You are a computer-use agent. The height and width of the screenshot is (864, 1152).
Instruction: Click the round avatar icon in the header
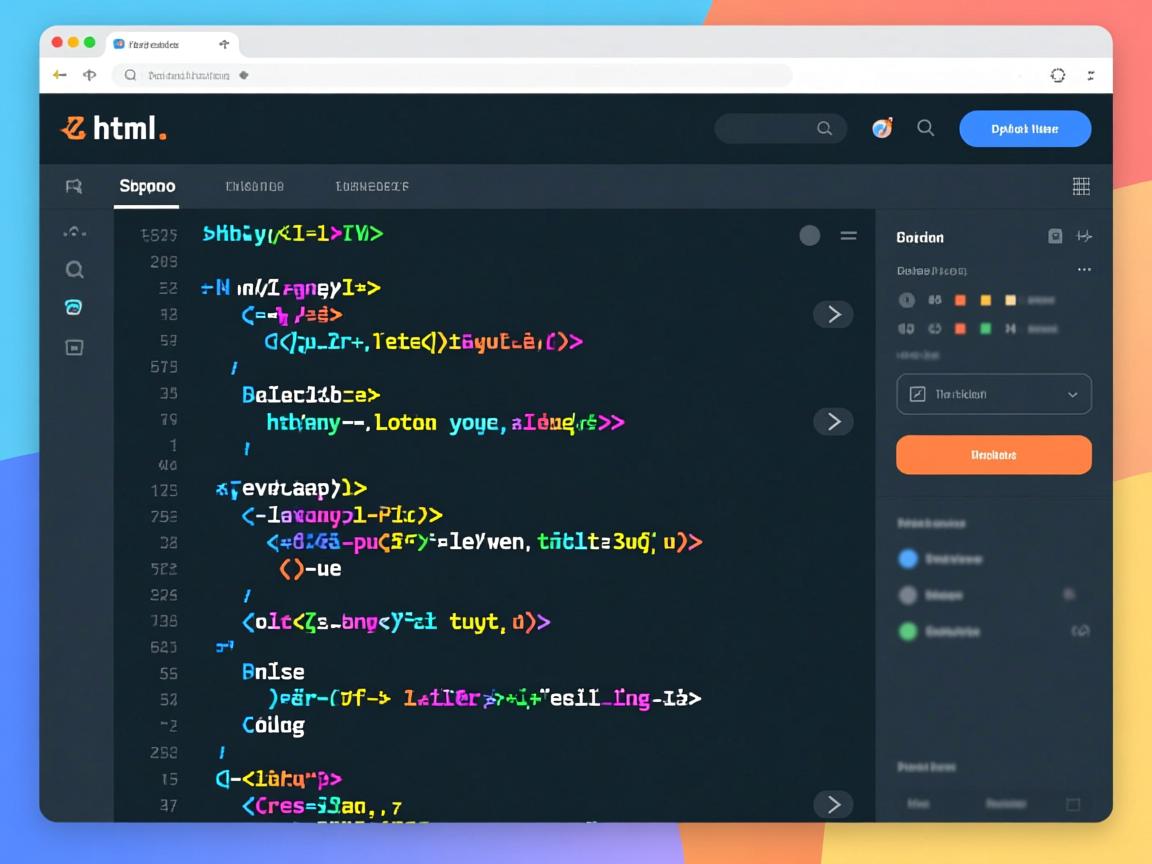882,128
